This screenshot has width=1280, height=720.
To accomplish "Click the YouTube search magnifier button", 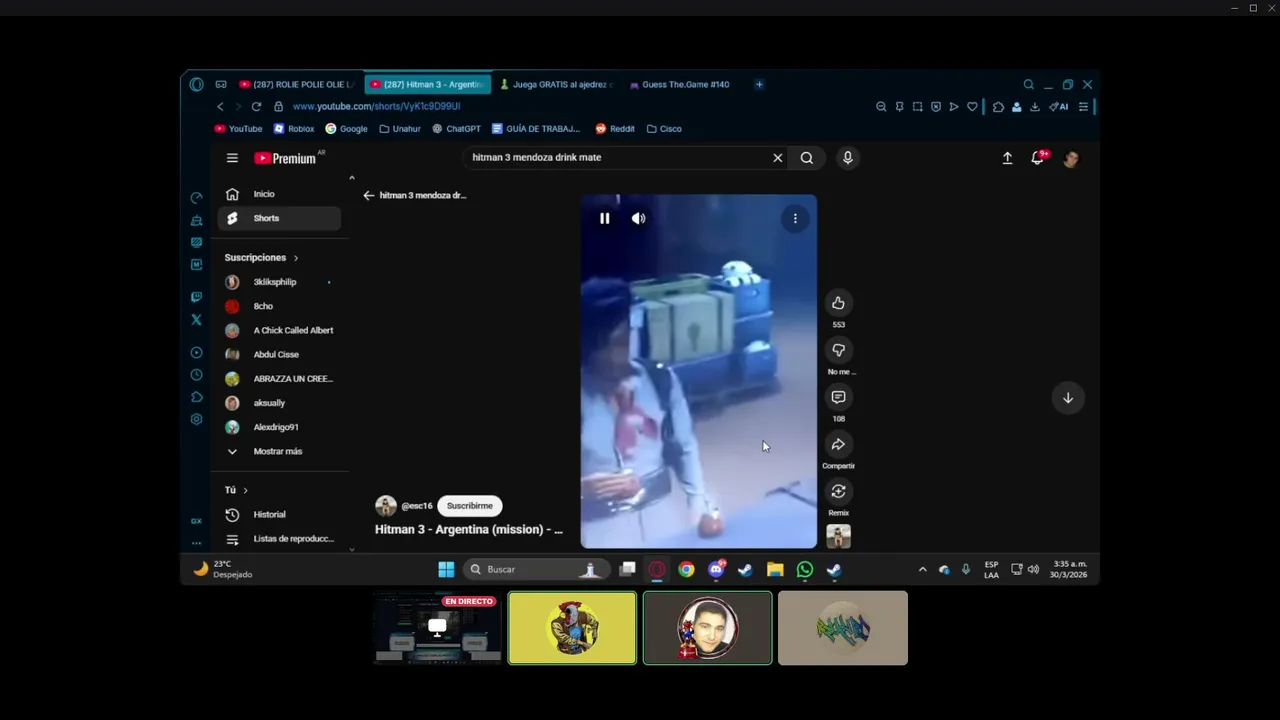I will click(806, 158).
